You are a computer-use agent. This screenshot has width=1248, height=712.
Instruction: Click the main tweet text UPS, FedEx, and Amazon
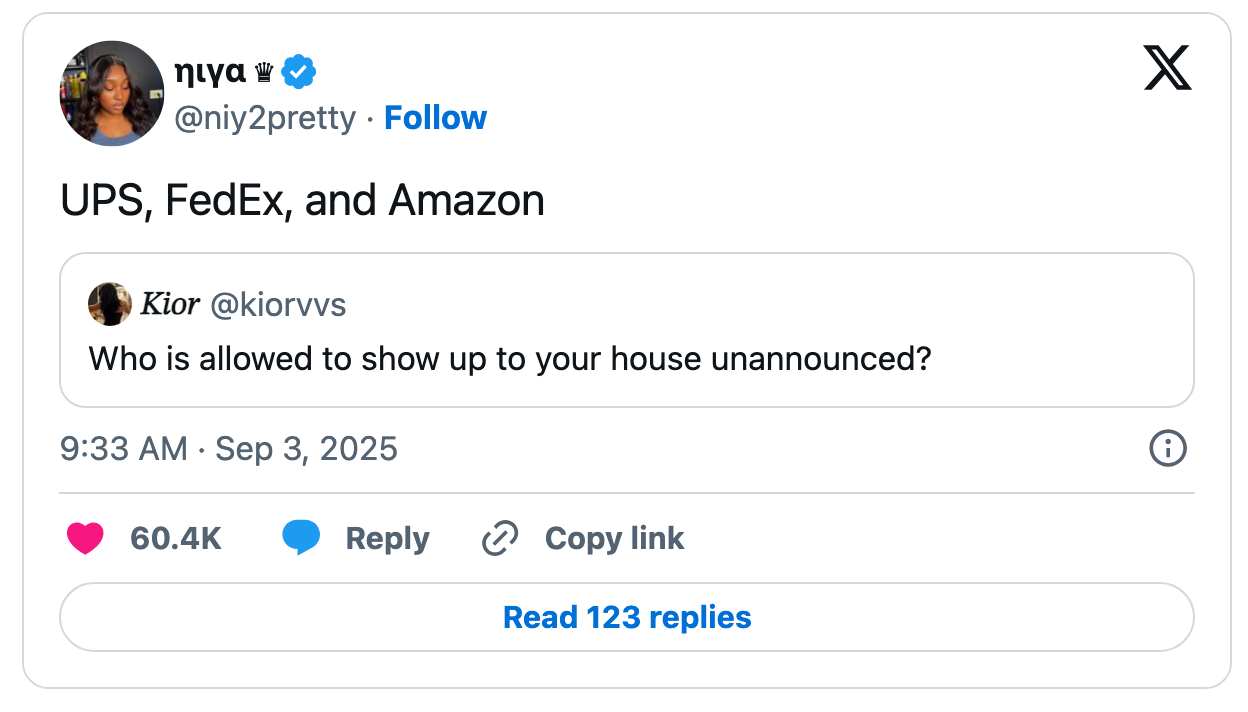(x=301, y=200)
